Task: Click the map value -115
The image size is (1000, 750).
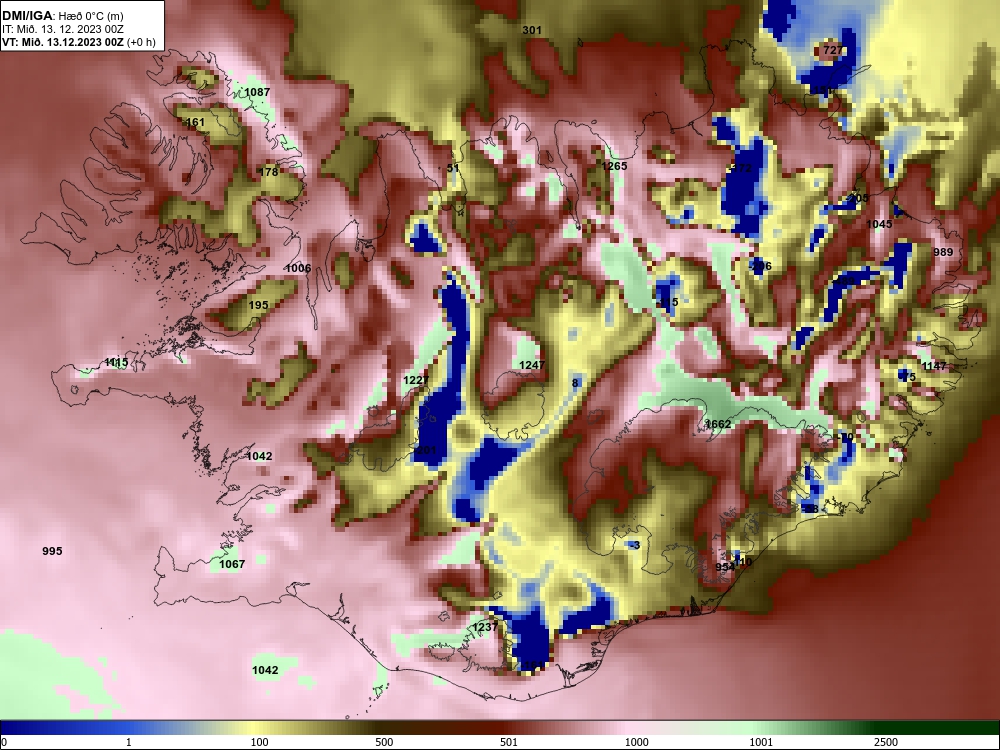Action: click(x=668, y=302)
